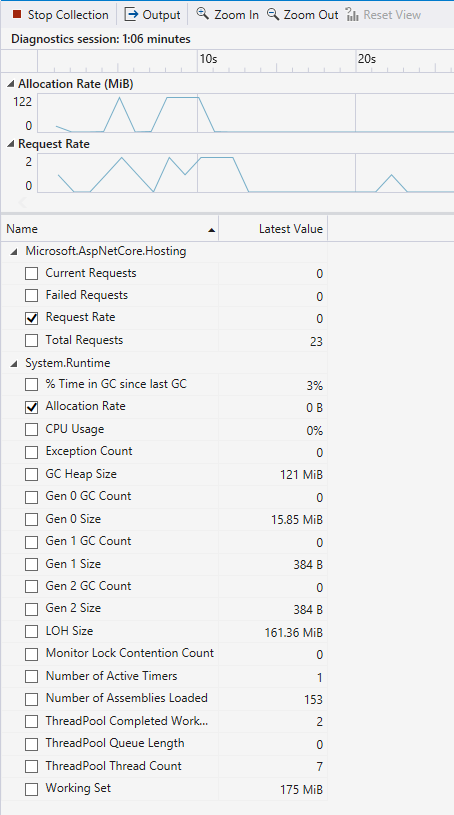The height and width of the screenshot is (815, 454).
Task: Open the Output window arrow icon
Action: click(x=132, y=15)
